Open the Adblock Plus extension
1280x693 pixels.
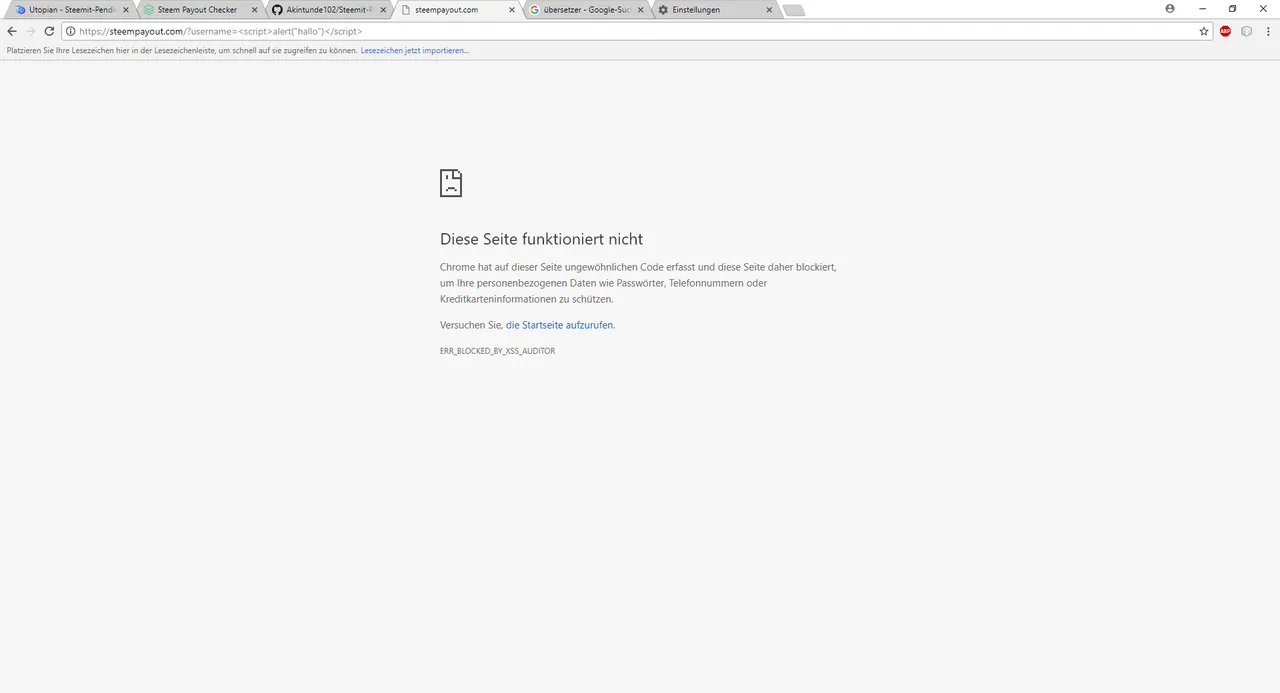[x=1225, y=31]
